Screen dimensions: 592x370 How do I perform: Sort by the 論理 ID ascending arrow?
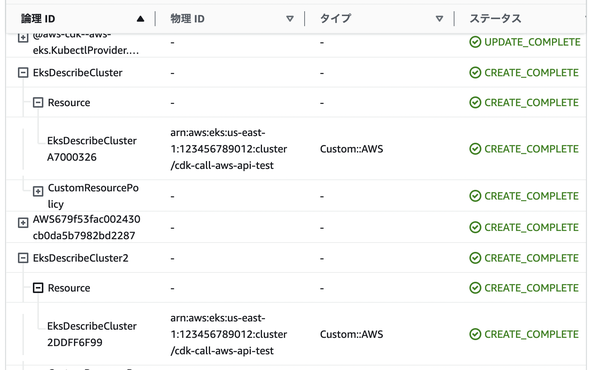click(140, 18)
